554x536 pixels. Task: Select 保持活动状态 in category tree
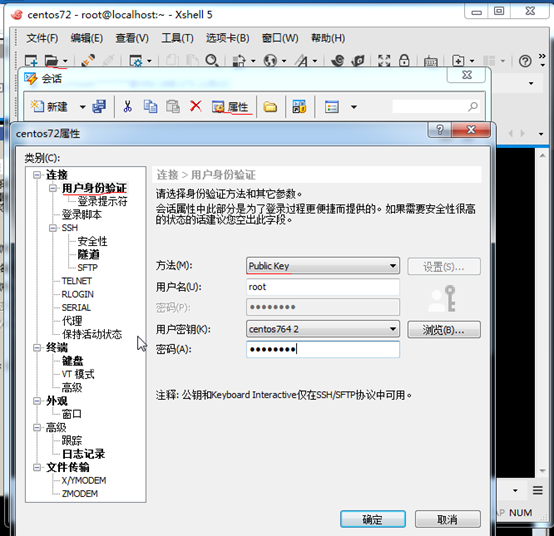pos(92,334)
